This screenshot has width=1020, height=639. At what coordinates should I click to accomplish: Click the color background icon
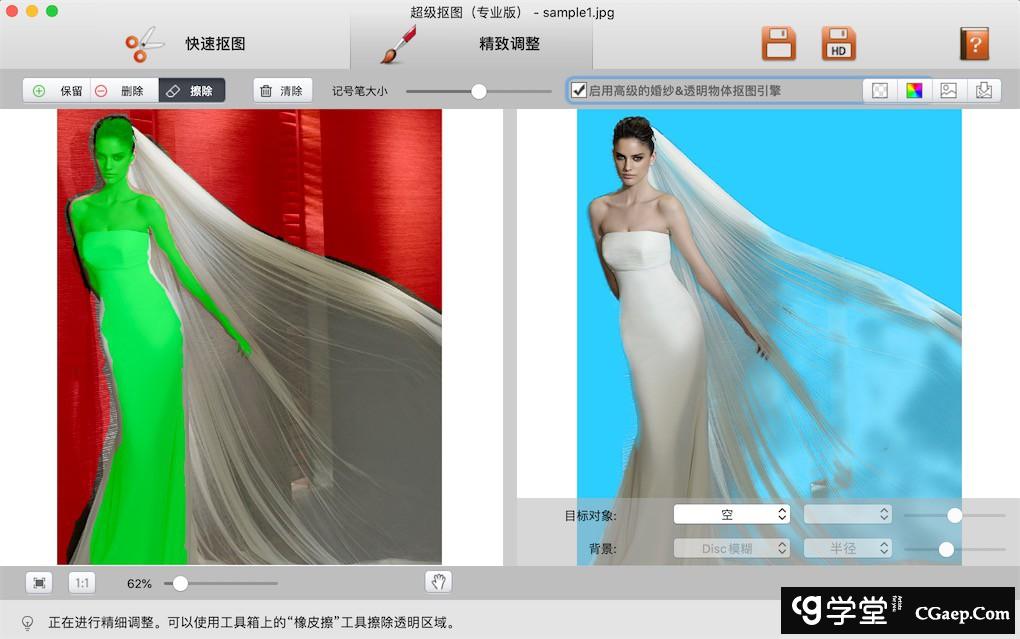[914, 91]
